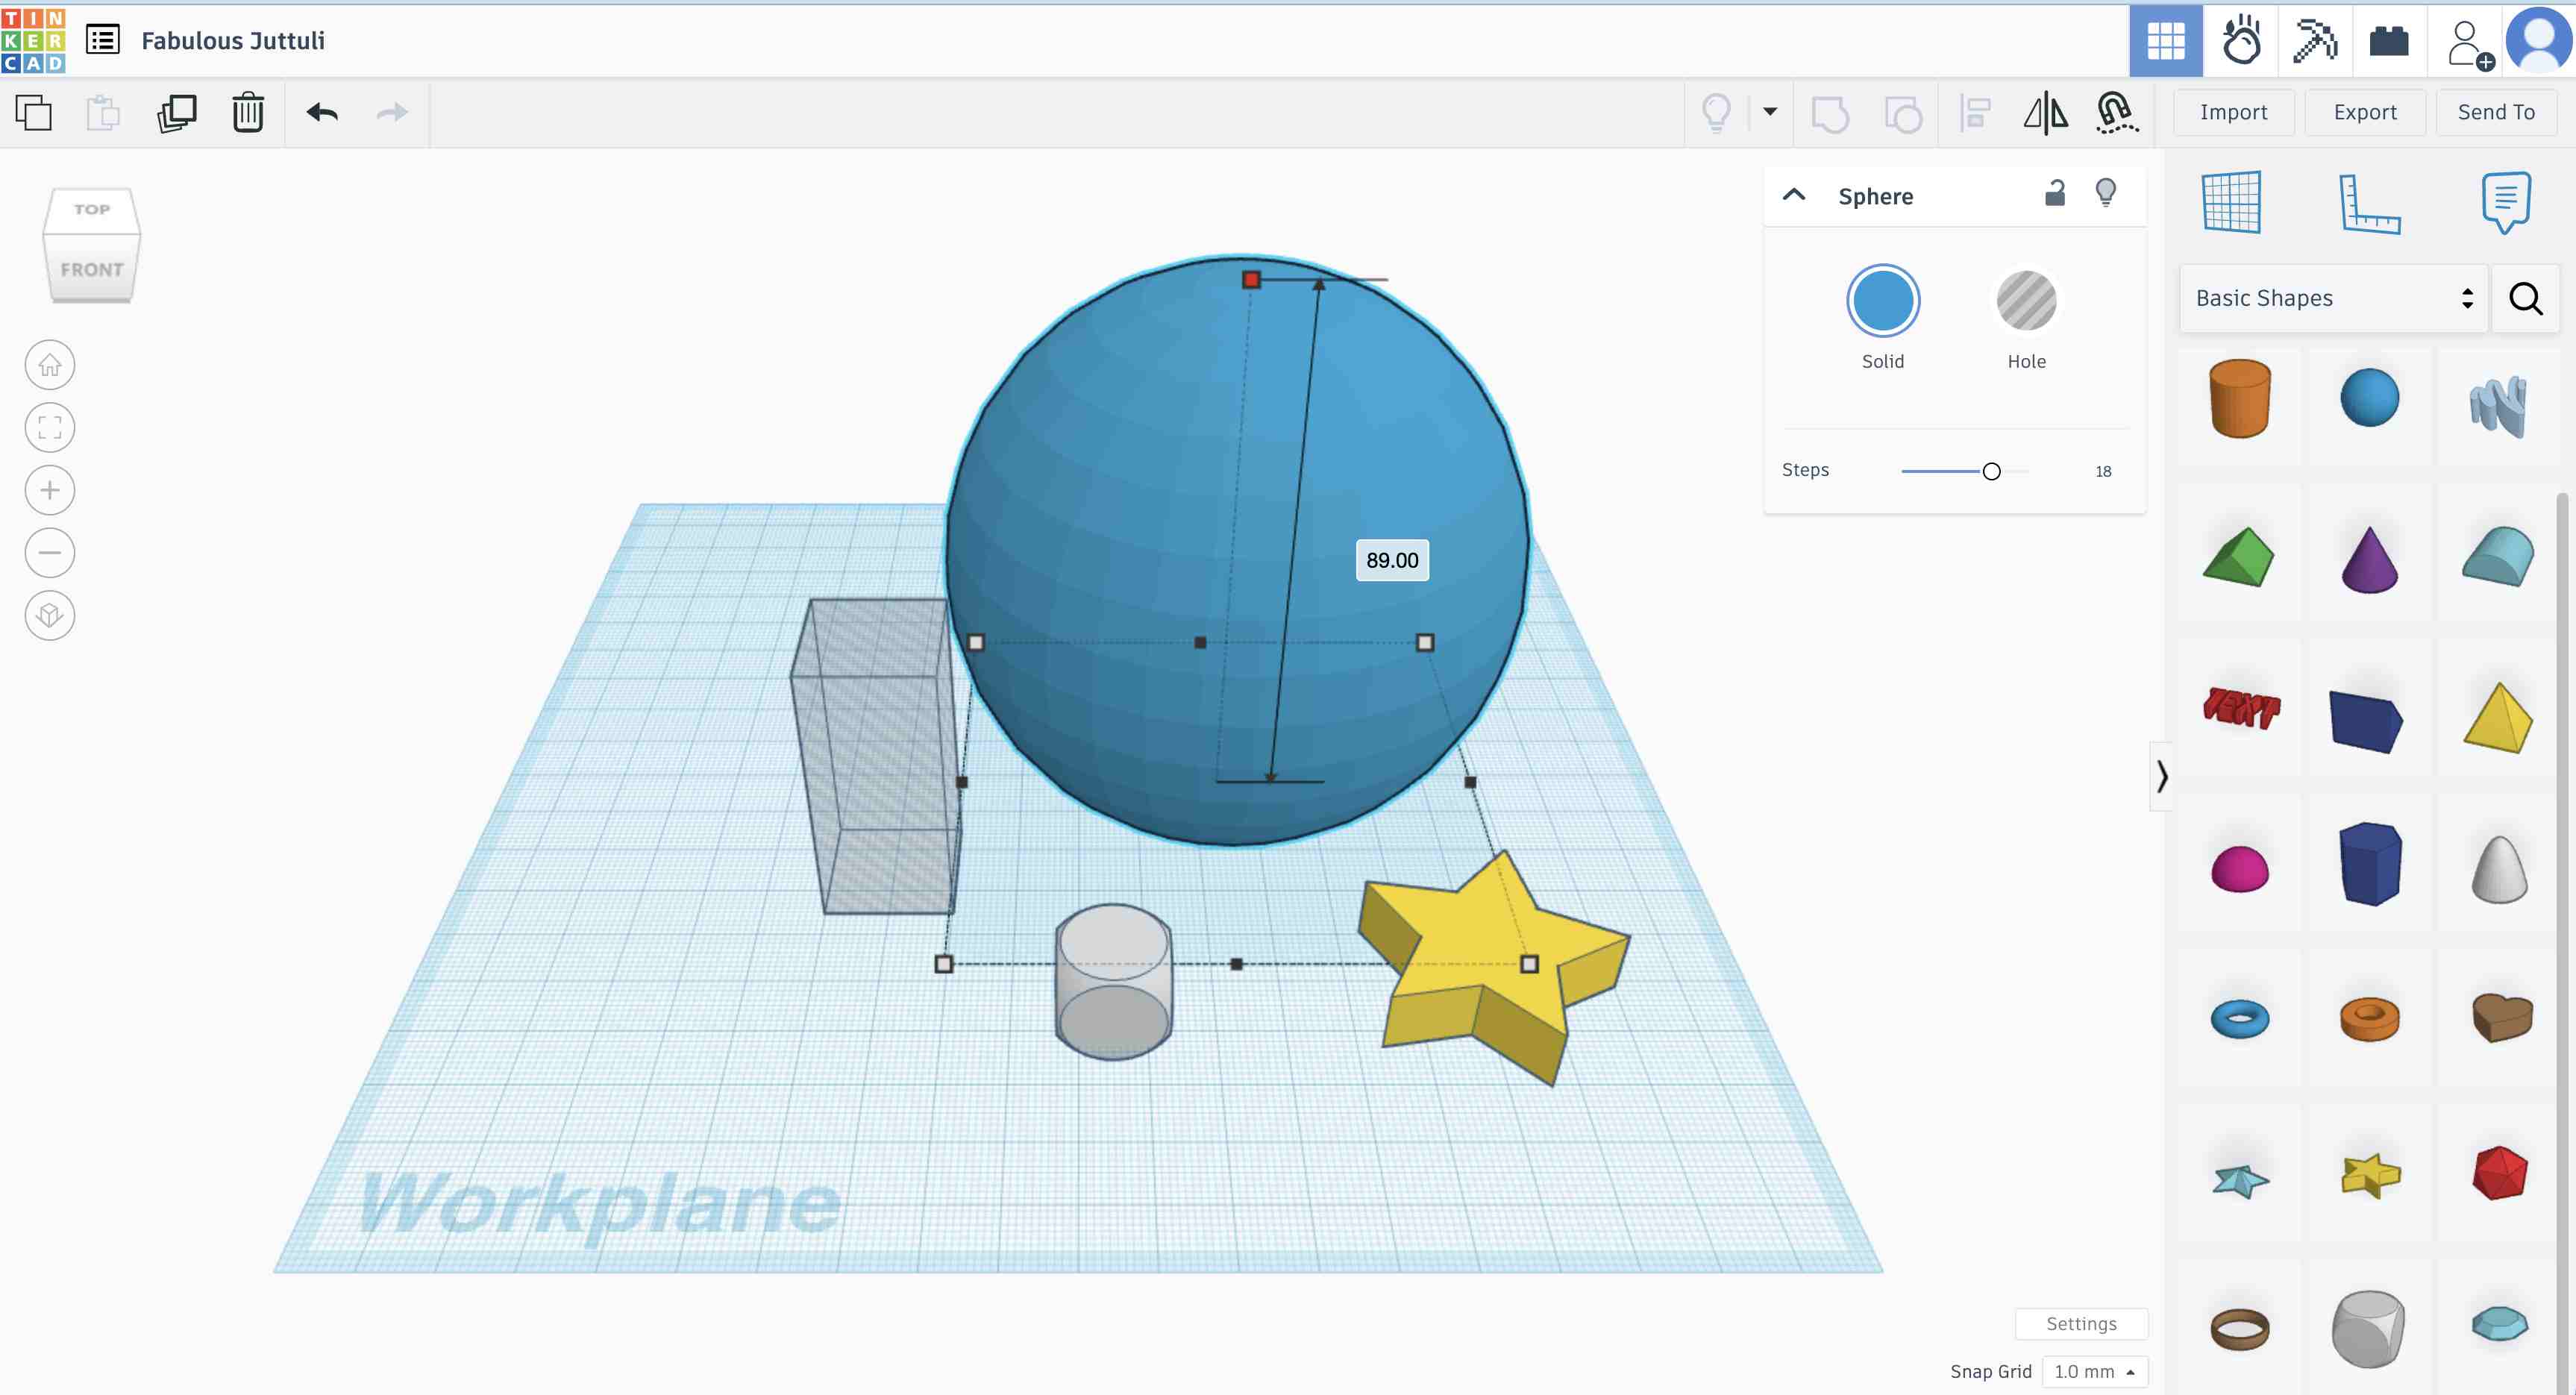
Task: Open the Tinkercad home logo
Action: point(33,40)
